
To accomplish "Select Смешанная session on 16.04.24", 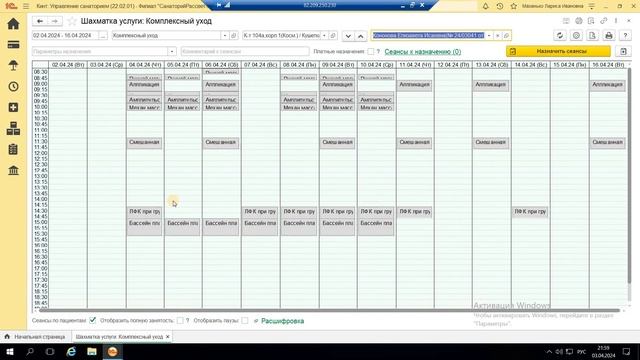I will [607, 143].
